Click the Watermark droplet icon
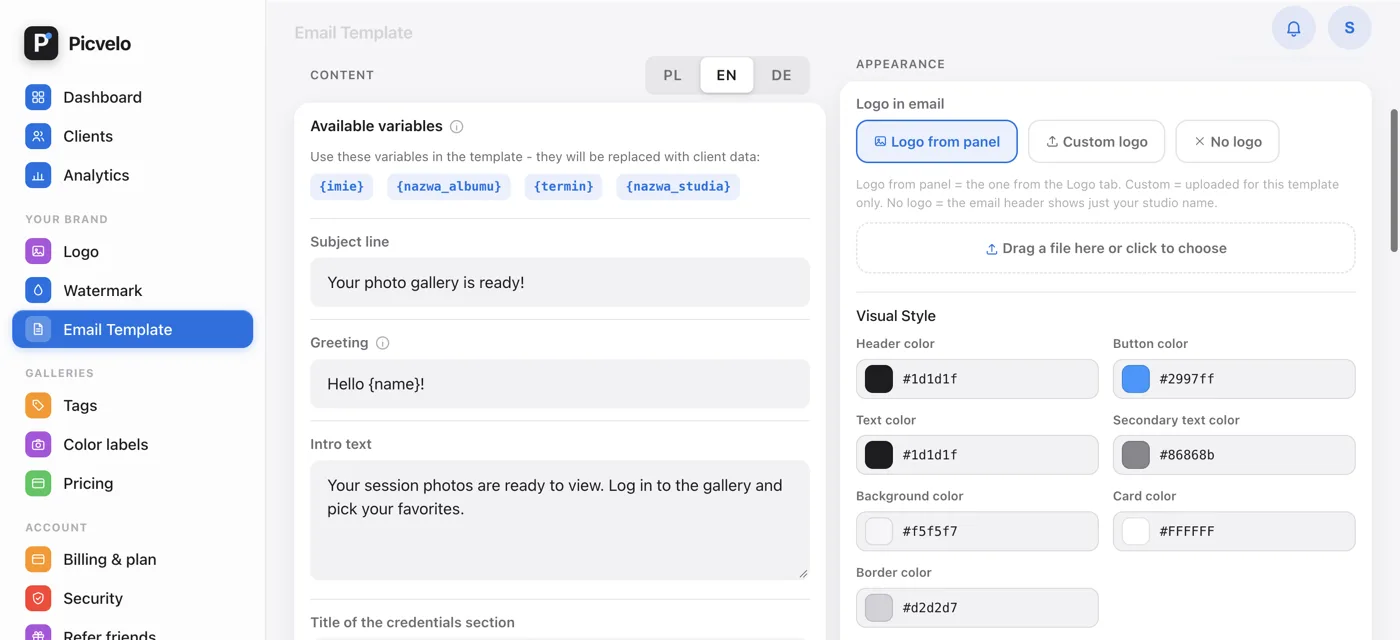 (38, 291)
